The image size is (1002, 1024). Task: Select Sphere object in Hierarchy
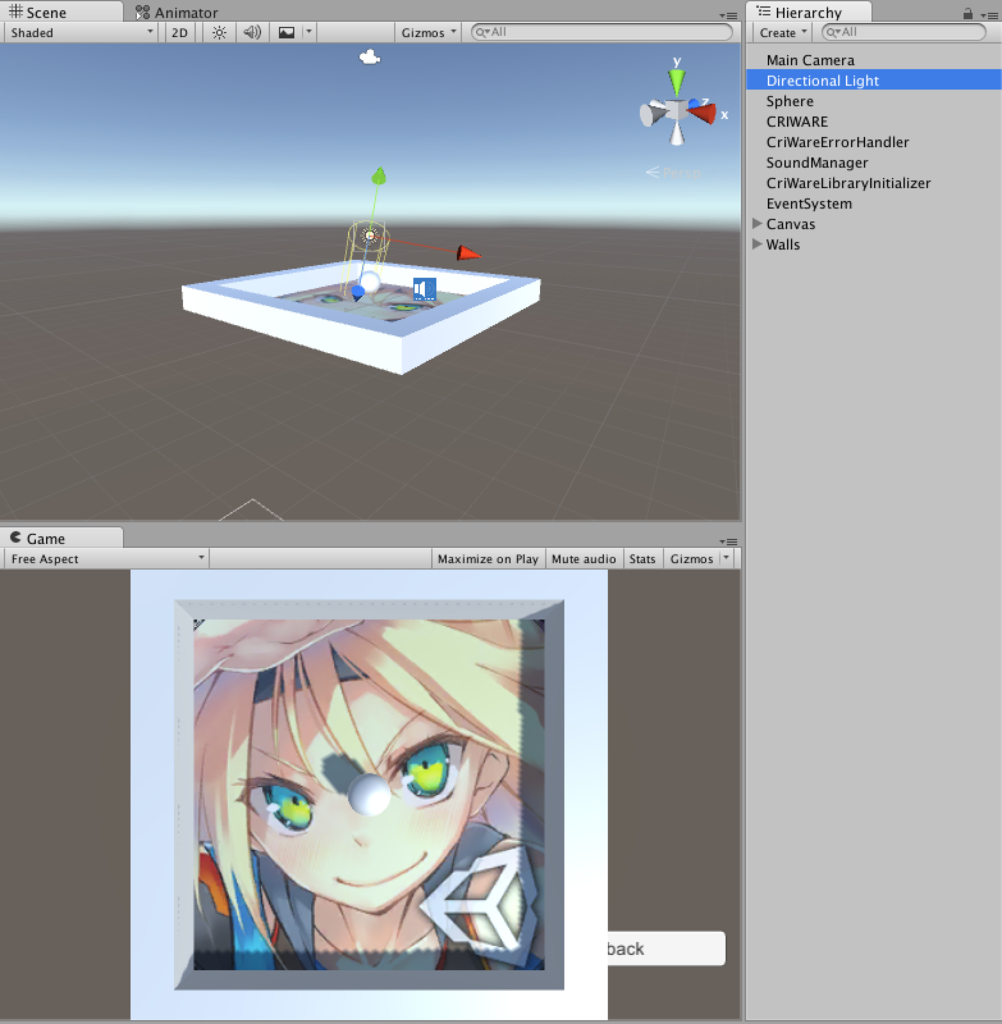tap(874, 101)
